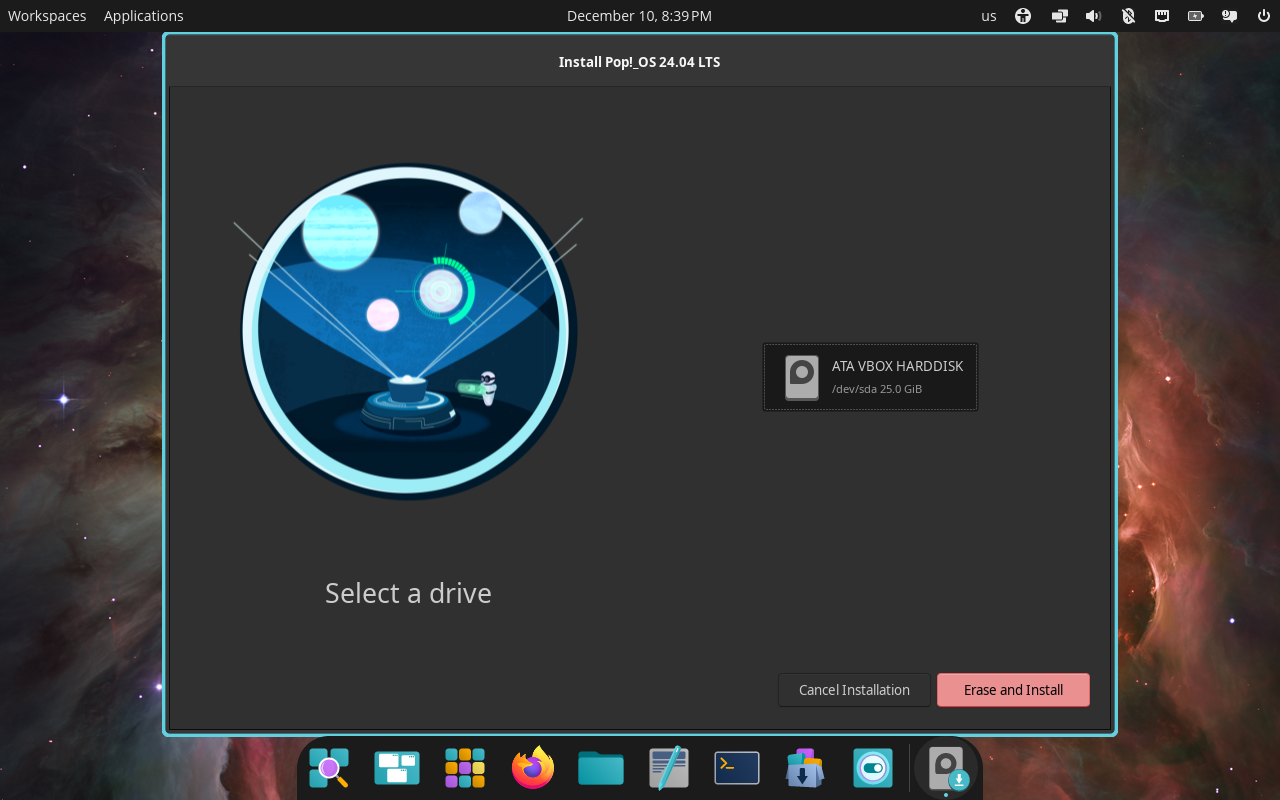Screen dimensions: 1280x800
Task: Open the Applications menu
Action: 143,15
